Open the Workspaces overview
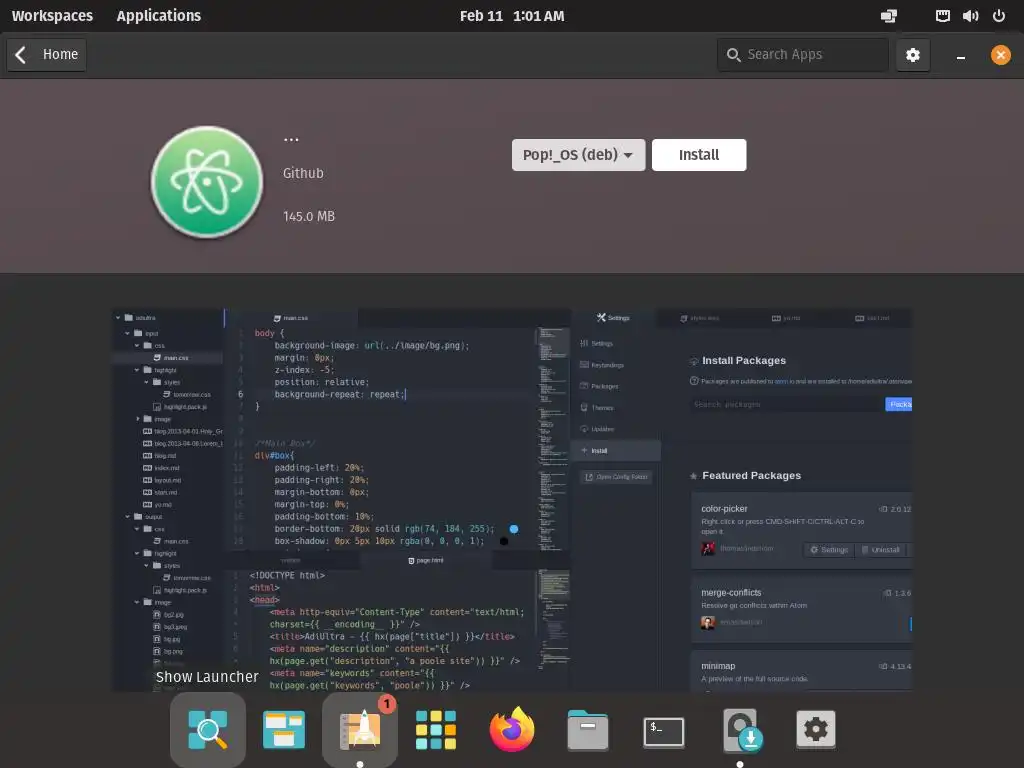Screen dimensions: 1024x768 coord(52,16)
